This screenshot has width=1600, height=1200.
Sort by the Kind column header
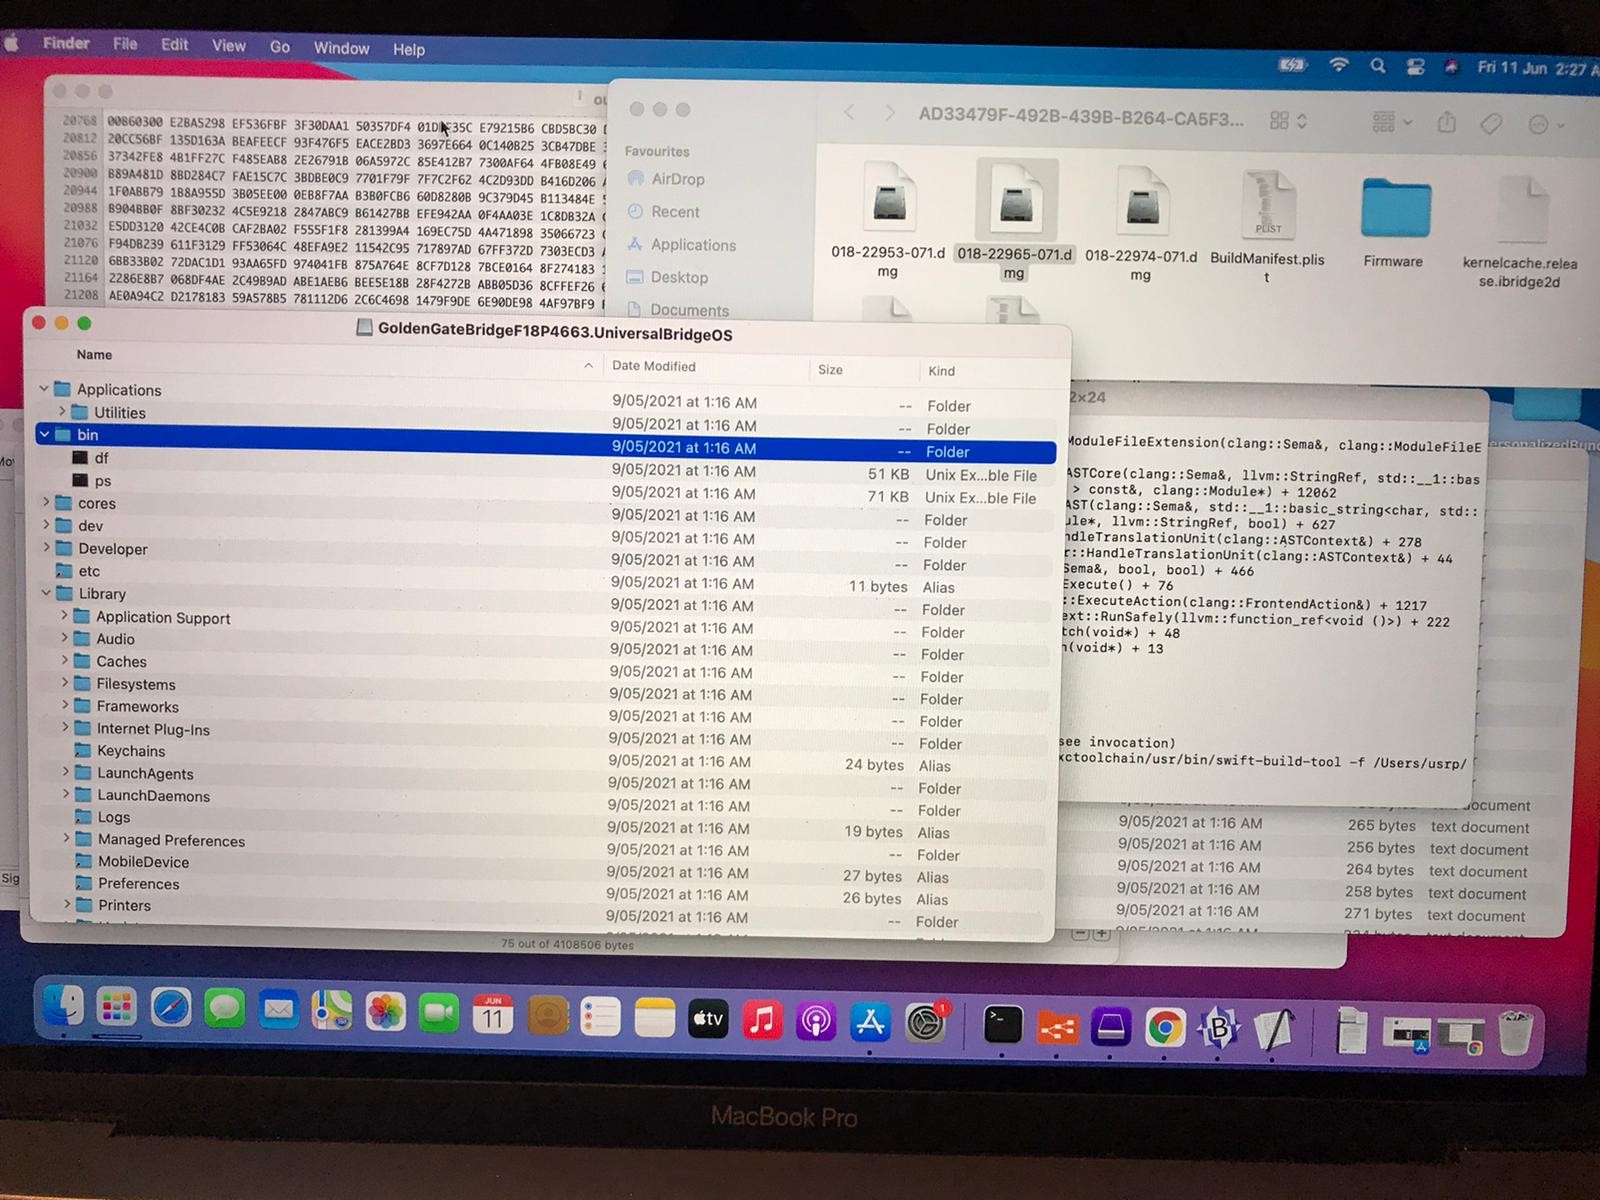click(941, 371)
